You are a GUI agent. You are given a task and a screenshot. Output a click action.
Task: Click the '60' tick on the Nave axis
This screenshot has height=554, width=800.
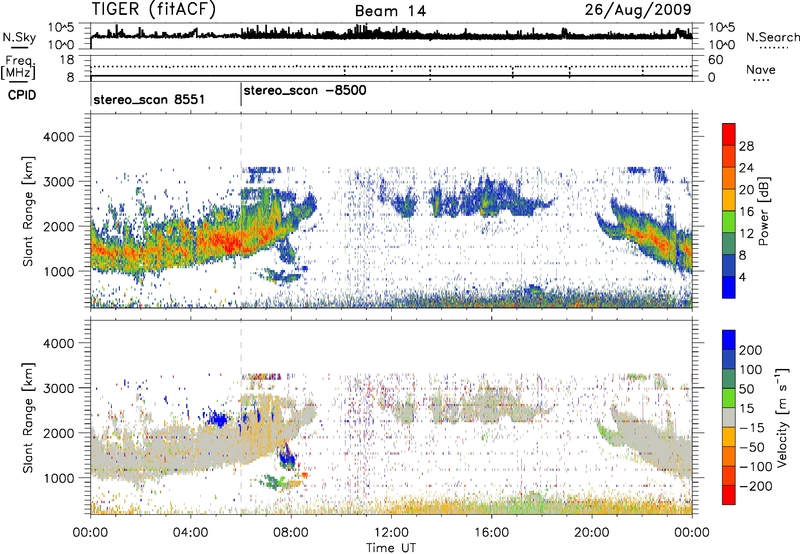coord(715,60)
